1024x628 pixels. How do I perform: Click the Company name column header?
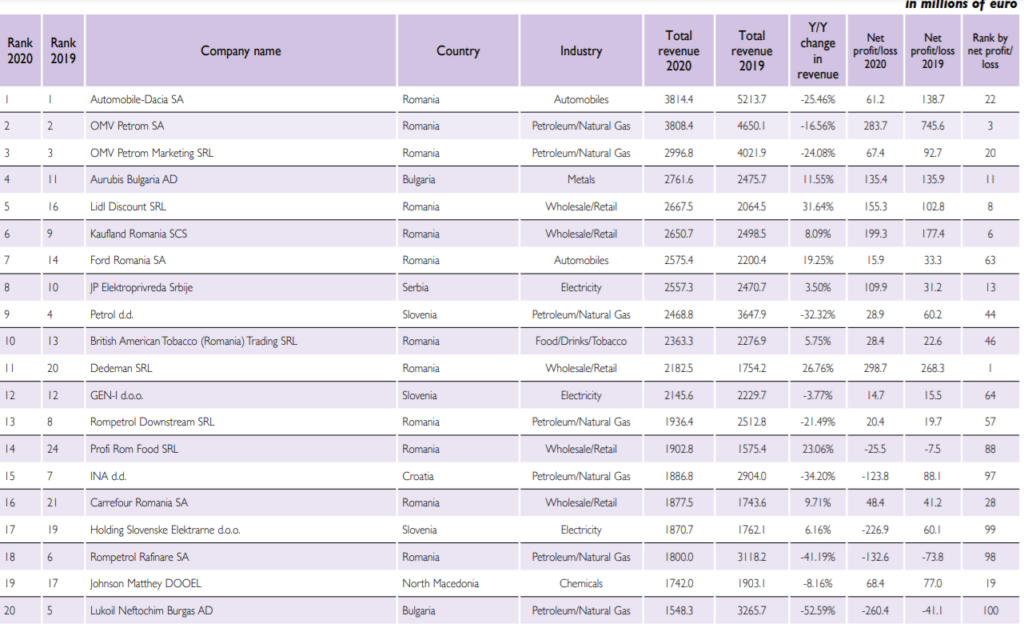[240, 51]
